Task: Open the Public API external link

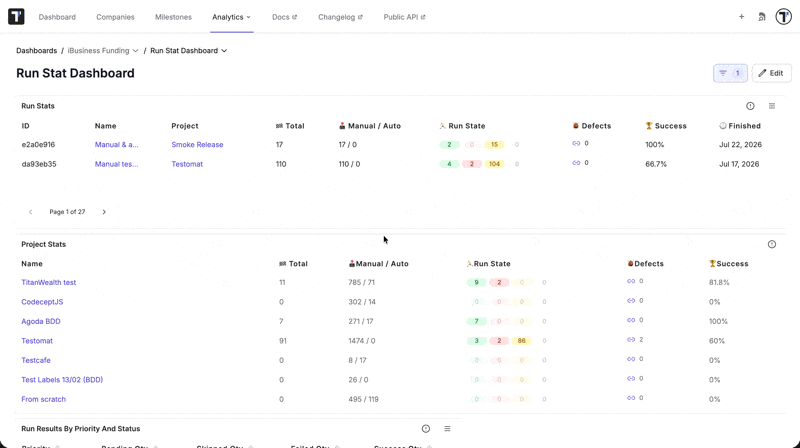Action: coord(404,17)
